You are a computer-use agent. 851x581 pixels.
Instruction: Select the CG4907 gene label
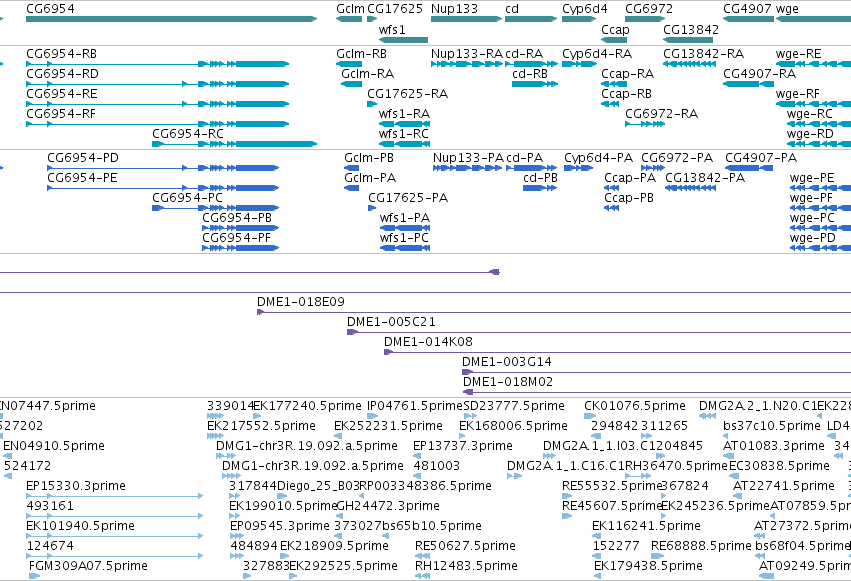[747, 9]
